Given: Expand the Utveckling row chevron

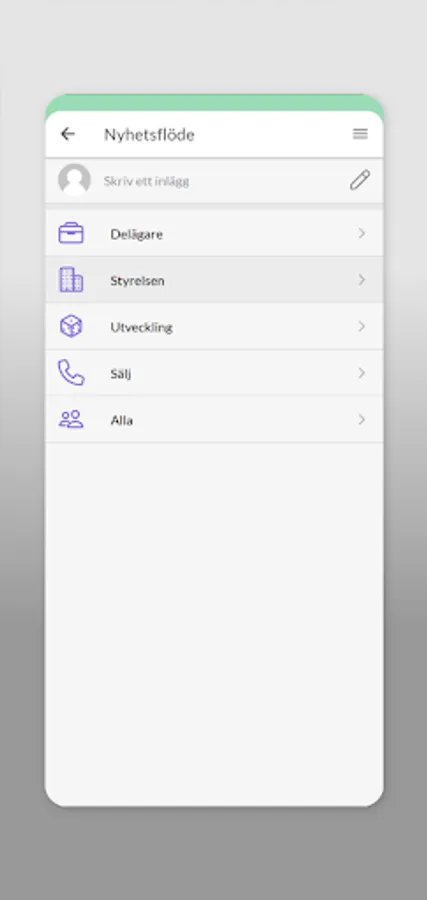Looking at the screenshot, I should 362,326.
